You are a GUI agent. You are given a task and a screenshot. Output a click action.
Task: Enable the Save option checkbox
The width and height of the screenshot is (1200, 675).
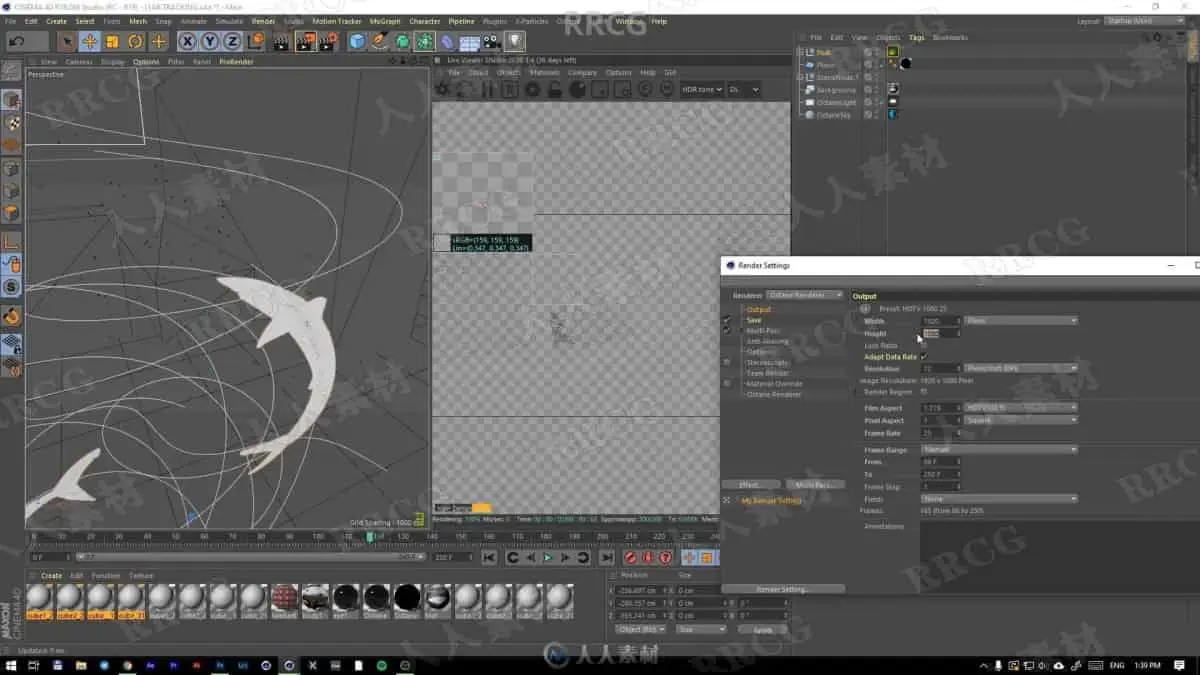[727, 320]
